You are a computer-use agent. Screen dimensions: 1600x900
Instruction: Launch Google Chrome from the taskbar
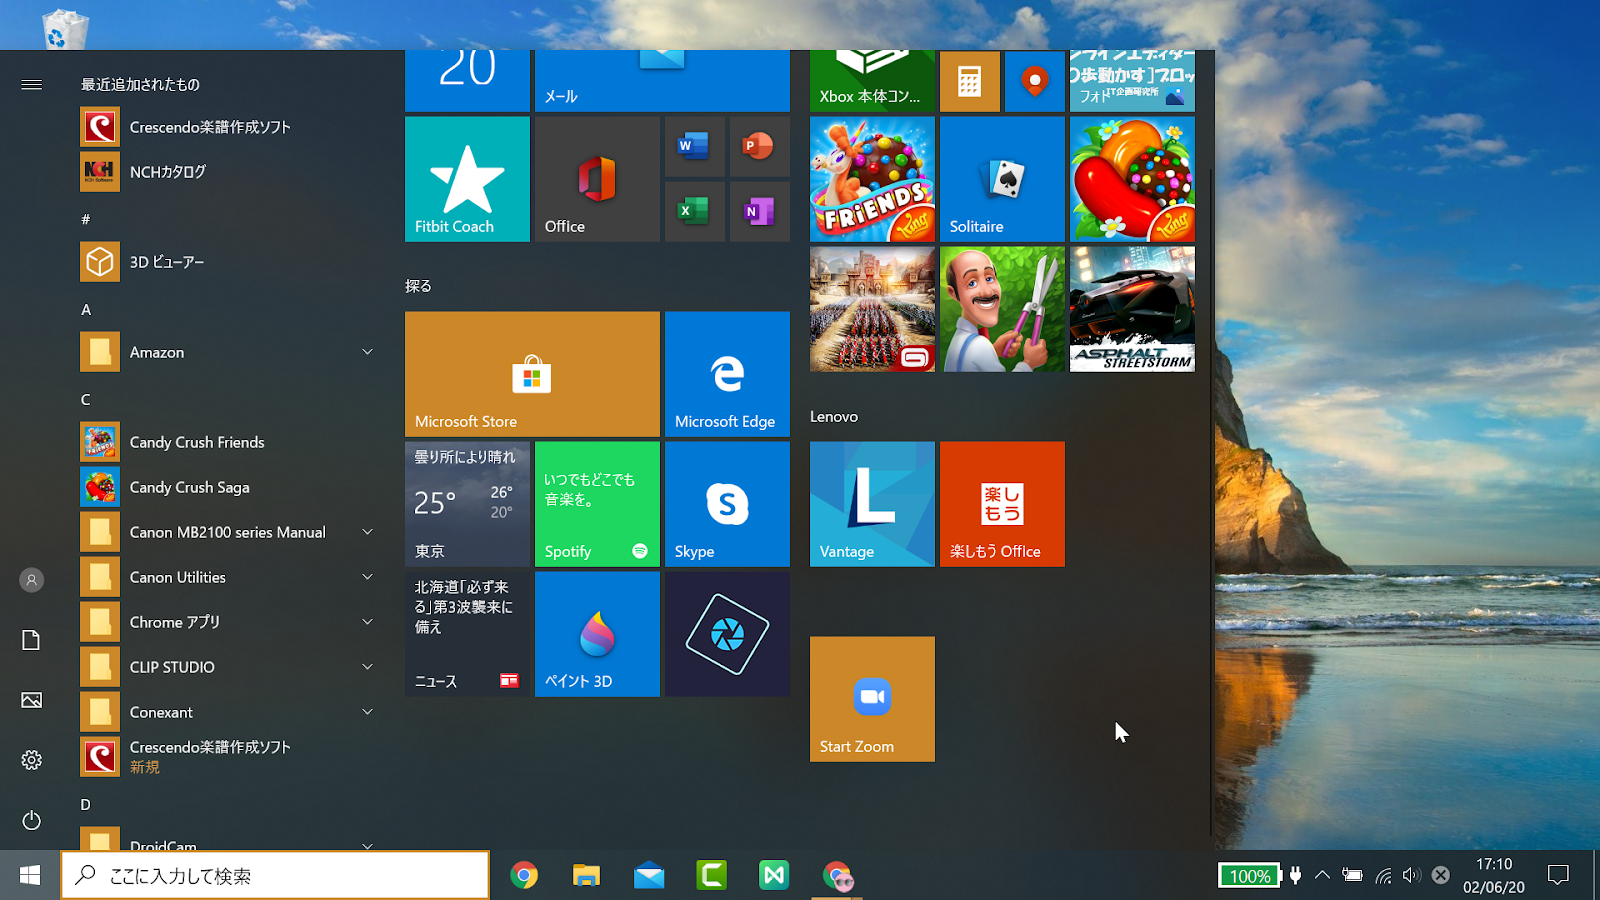click(524, 875)
